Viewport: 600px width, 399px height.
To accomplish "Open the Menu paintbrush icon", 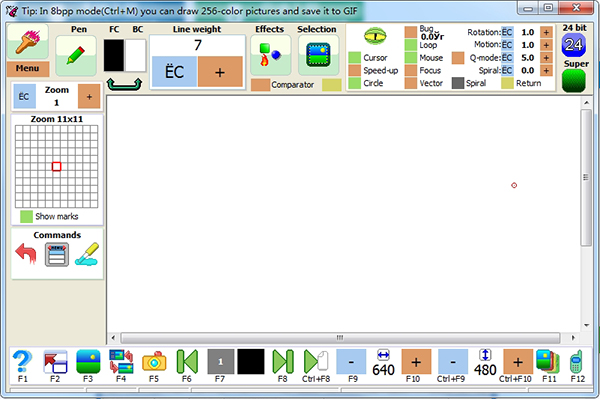I will 28,41.
